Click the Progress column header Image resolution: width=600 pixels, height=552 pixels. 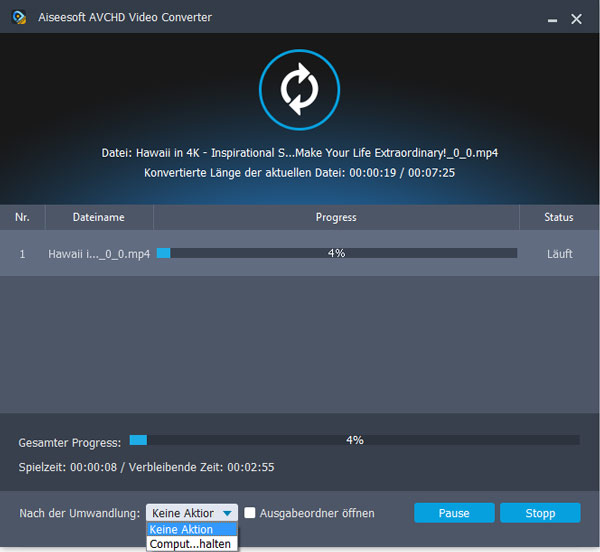tap(336, 217)
